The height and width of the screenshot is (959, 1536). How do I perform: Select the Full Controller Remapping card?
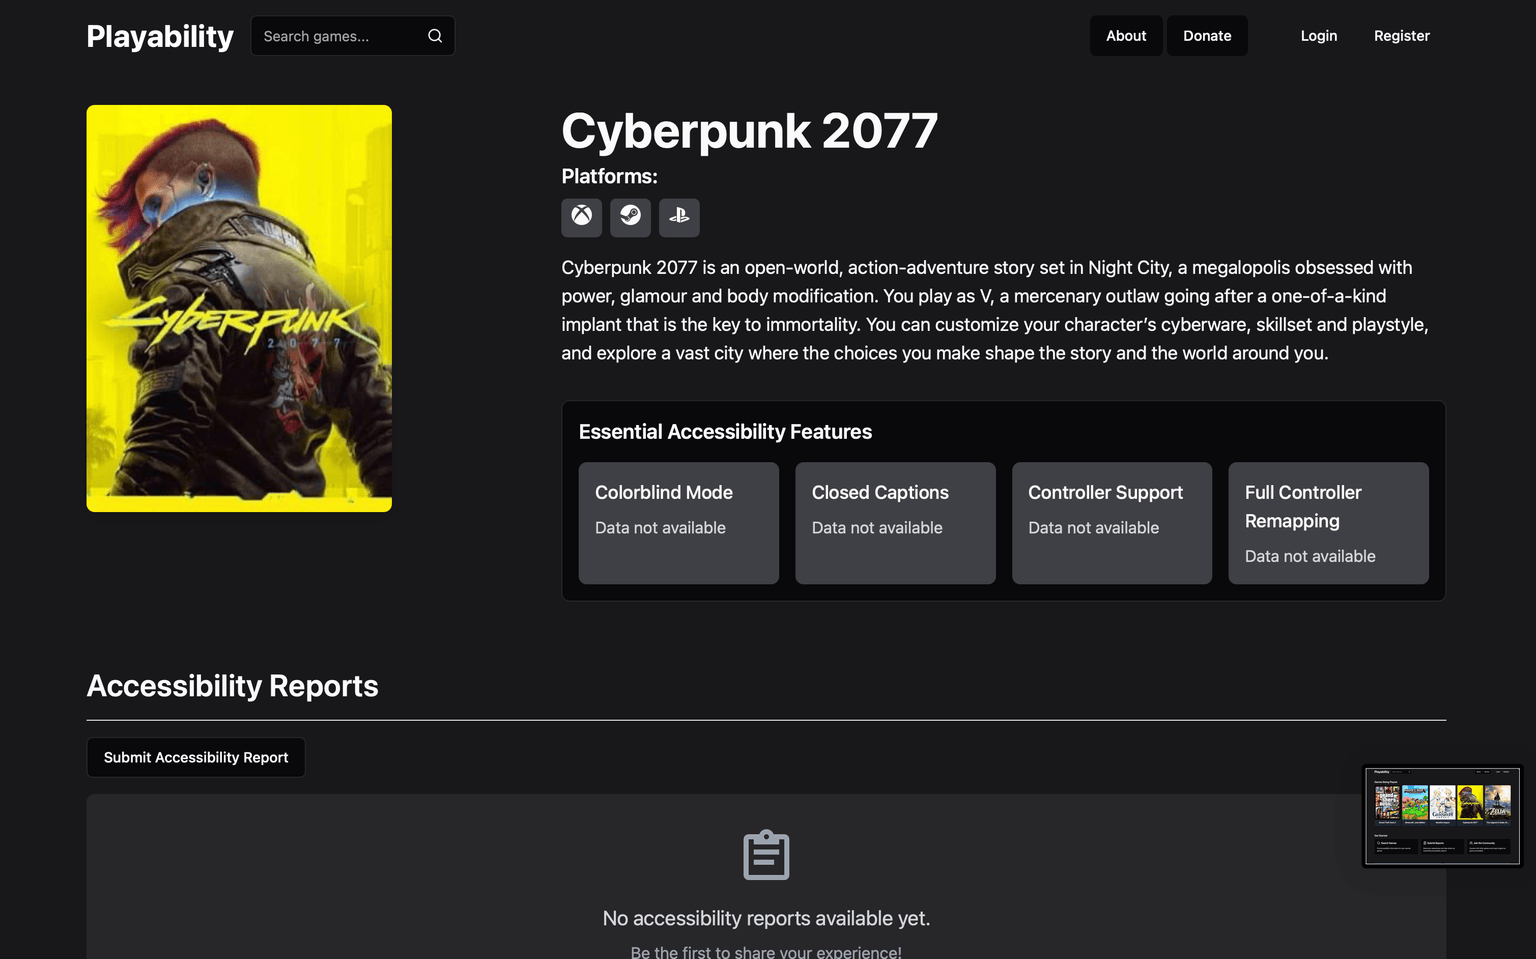coord(1328,523)
